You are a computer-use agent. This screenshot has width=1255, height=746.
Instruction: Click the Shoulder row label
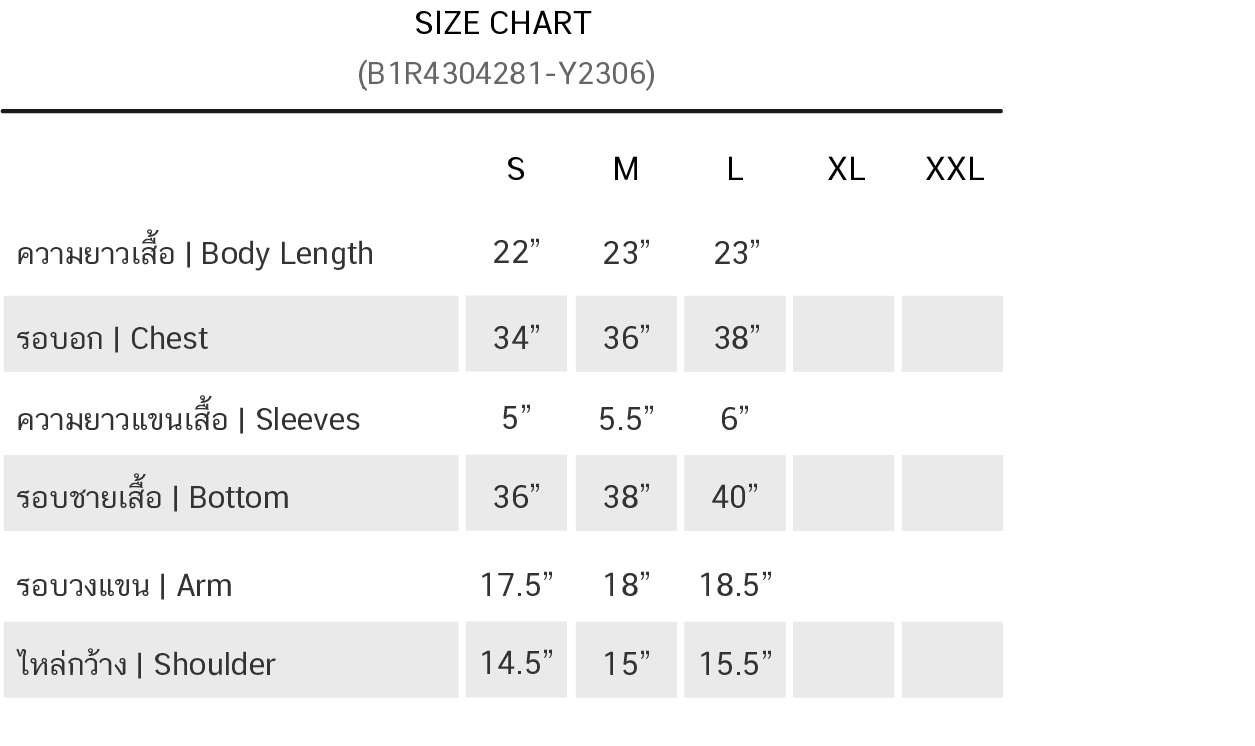pyautogui.click(x=146, y=664)
